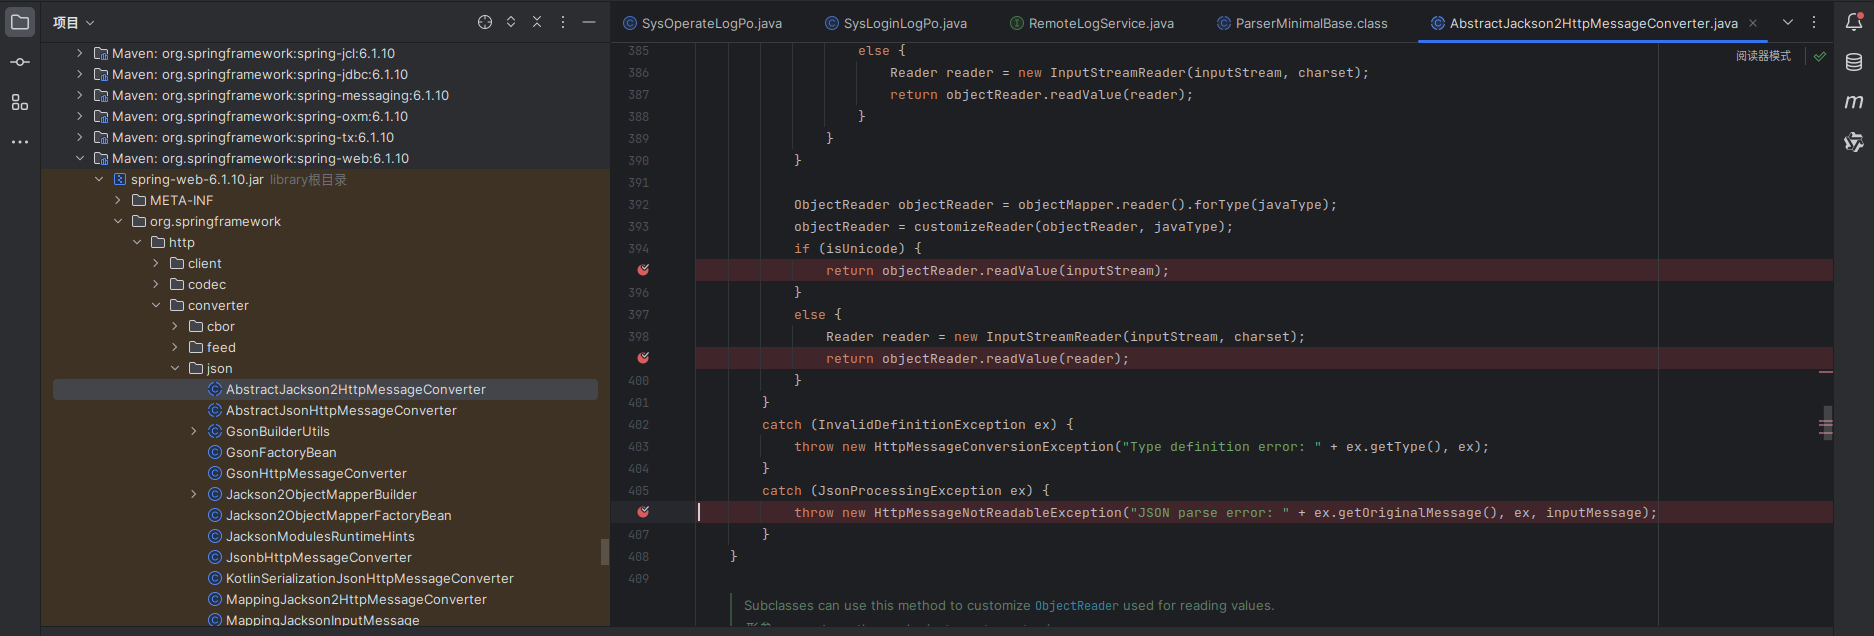Collapse the converter folder
The width and height of the screenshot is (1874, 636).
pos(156,305)
